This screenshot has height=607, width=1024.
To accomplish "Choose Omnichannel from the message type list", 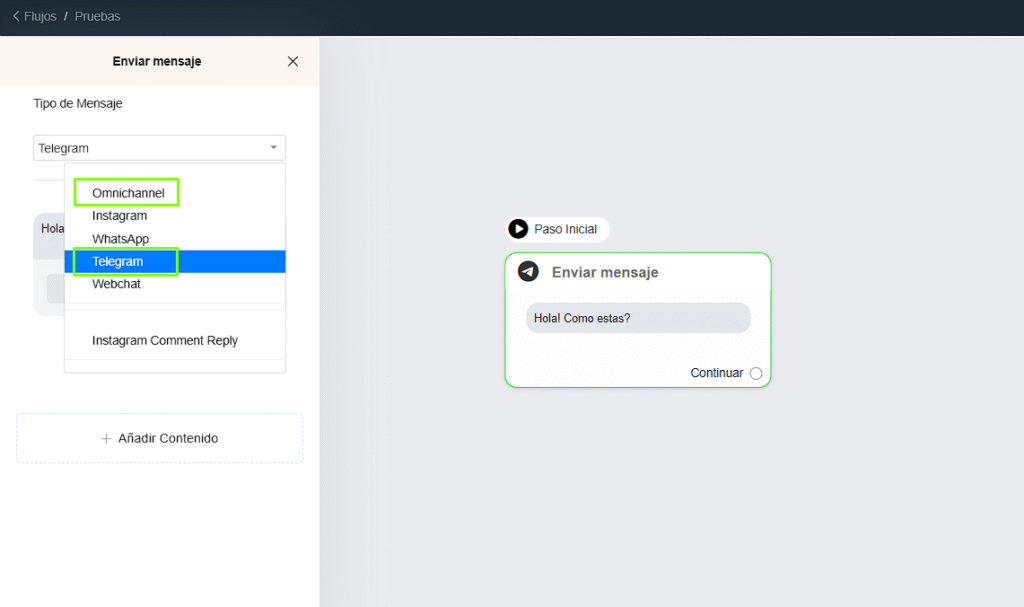I will [128, 193].
